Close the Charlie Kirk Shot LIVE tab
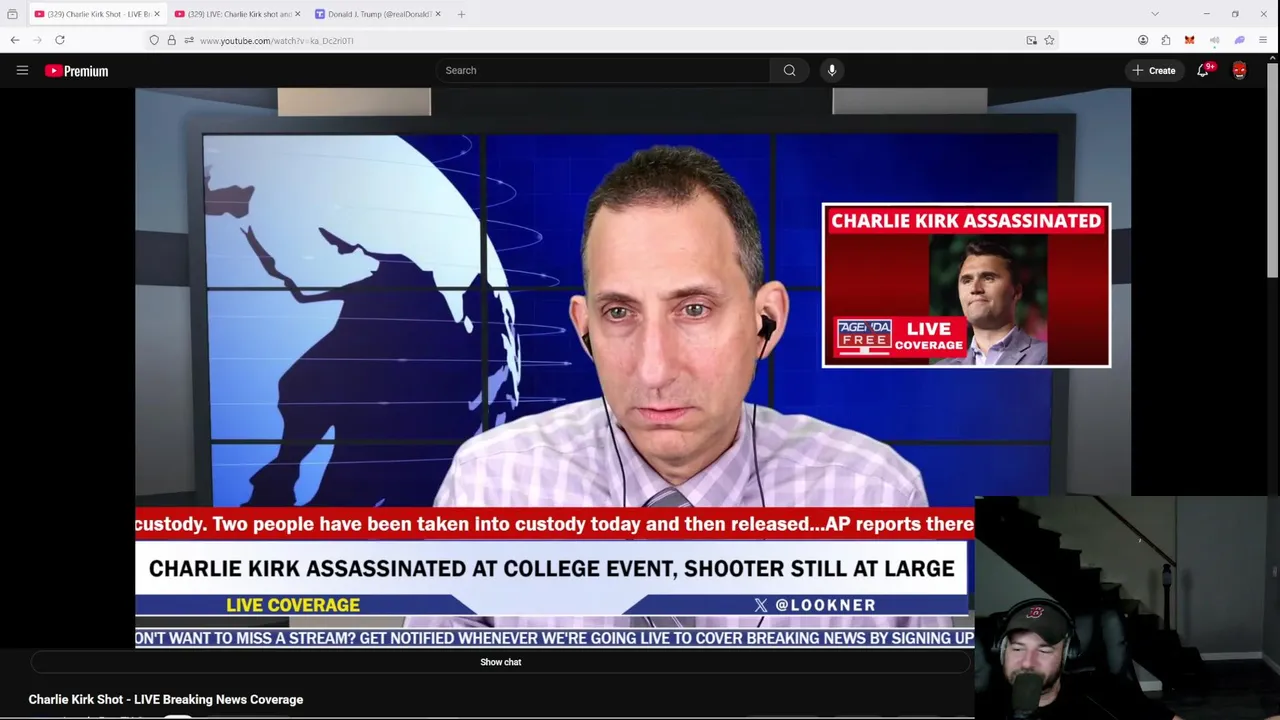The width and height of the screenshot is (1280, 720). 158,14
